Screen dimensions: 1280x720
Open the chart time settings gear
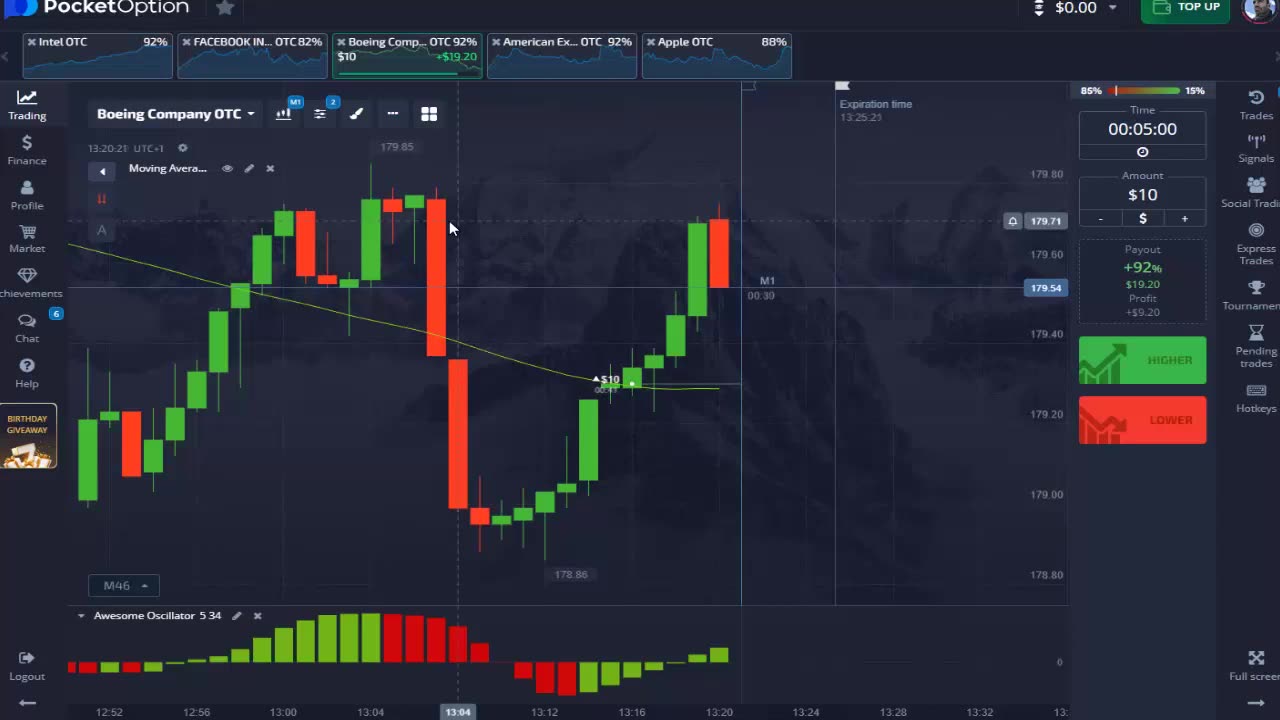(182, 148)
